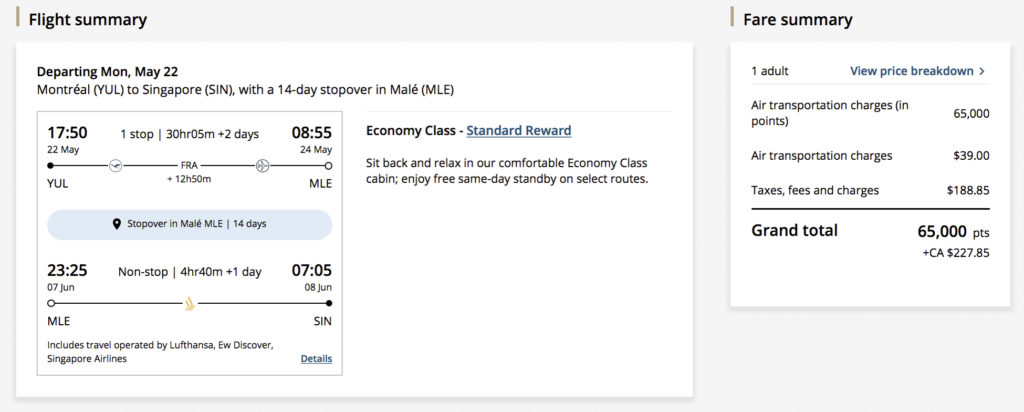Click the View price breakdown link
The height and width of the screenshot is (412, 1024).
pos(911,71)
